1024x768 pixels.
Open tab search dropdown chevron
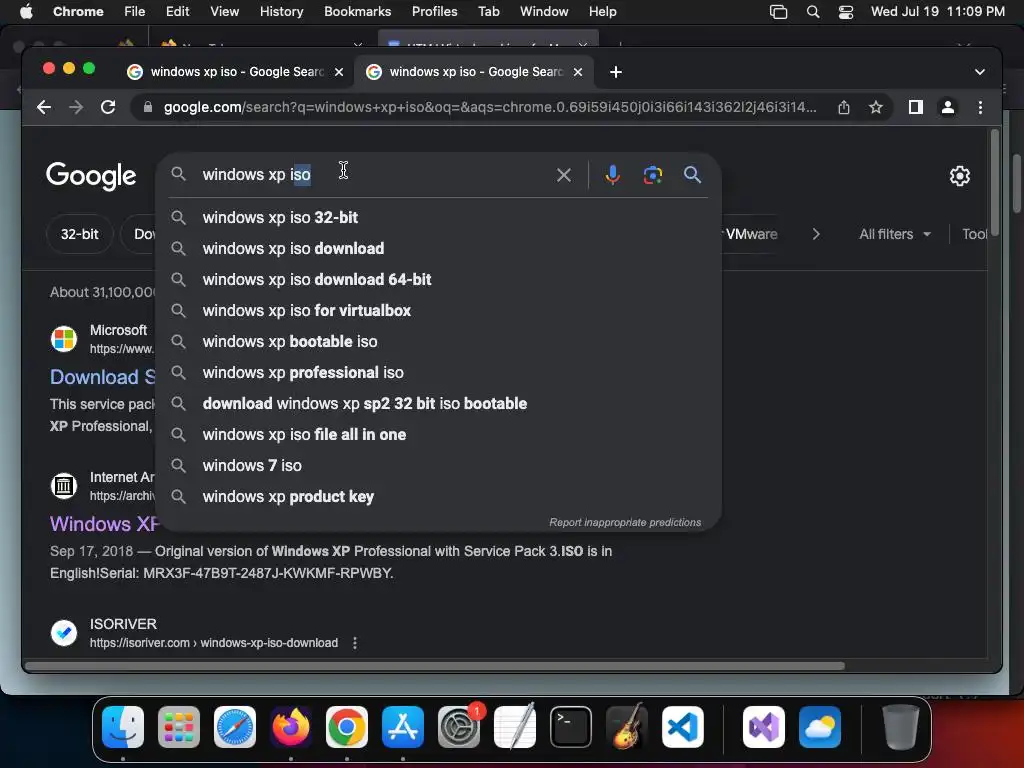tap(980, 72)
